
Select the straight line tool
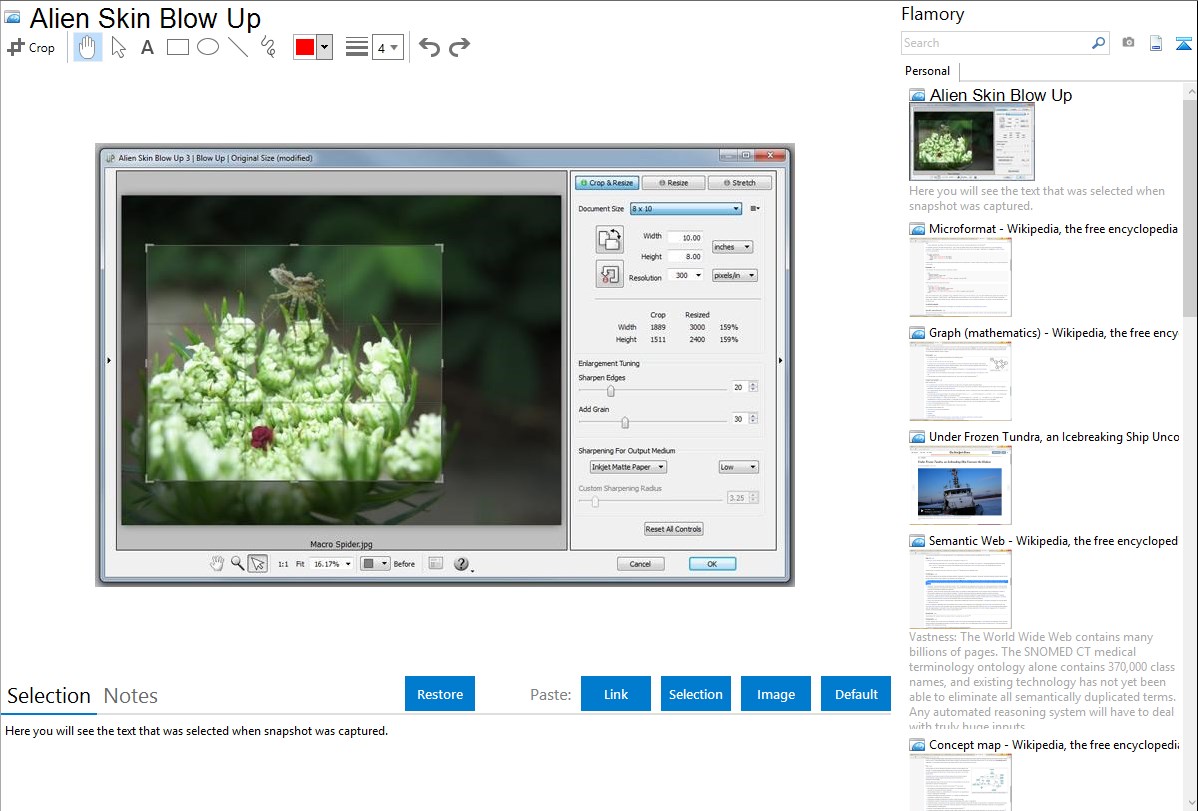[x=238, y=47]
